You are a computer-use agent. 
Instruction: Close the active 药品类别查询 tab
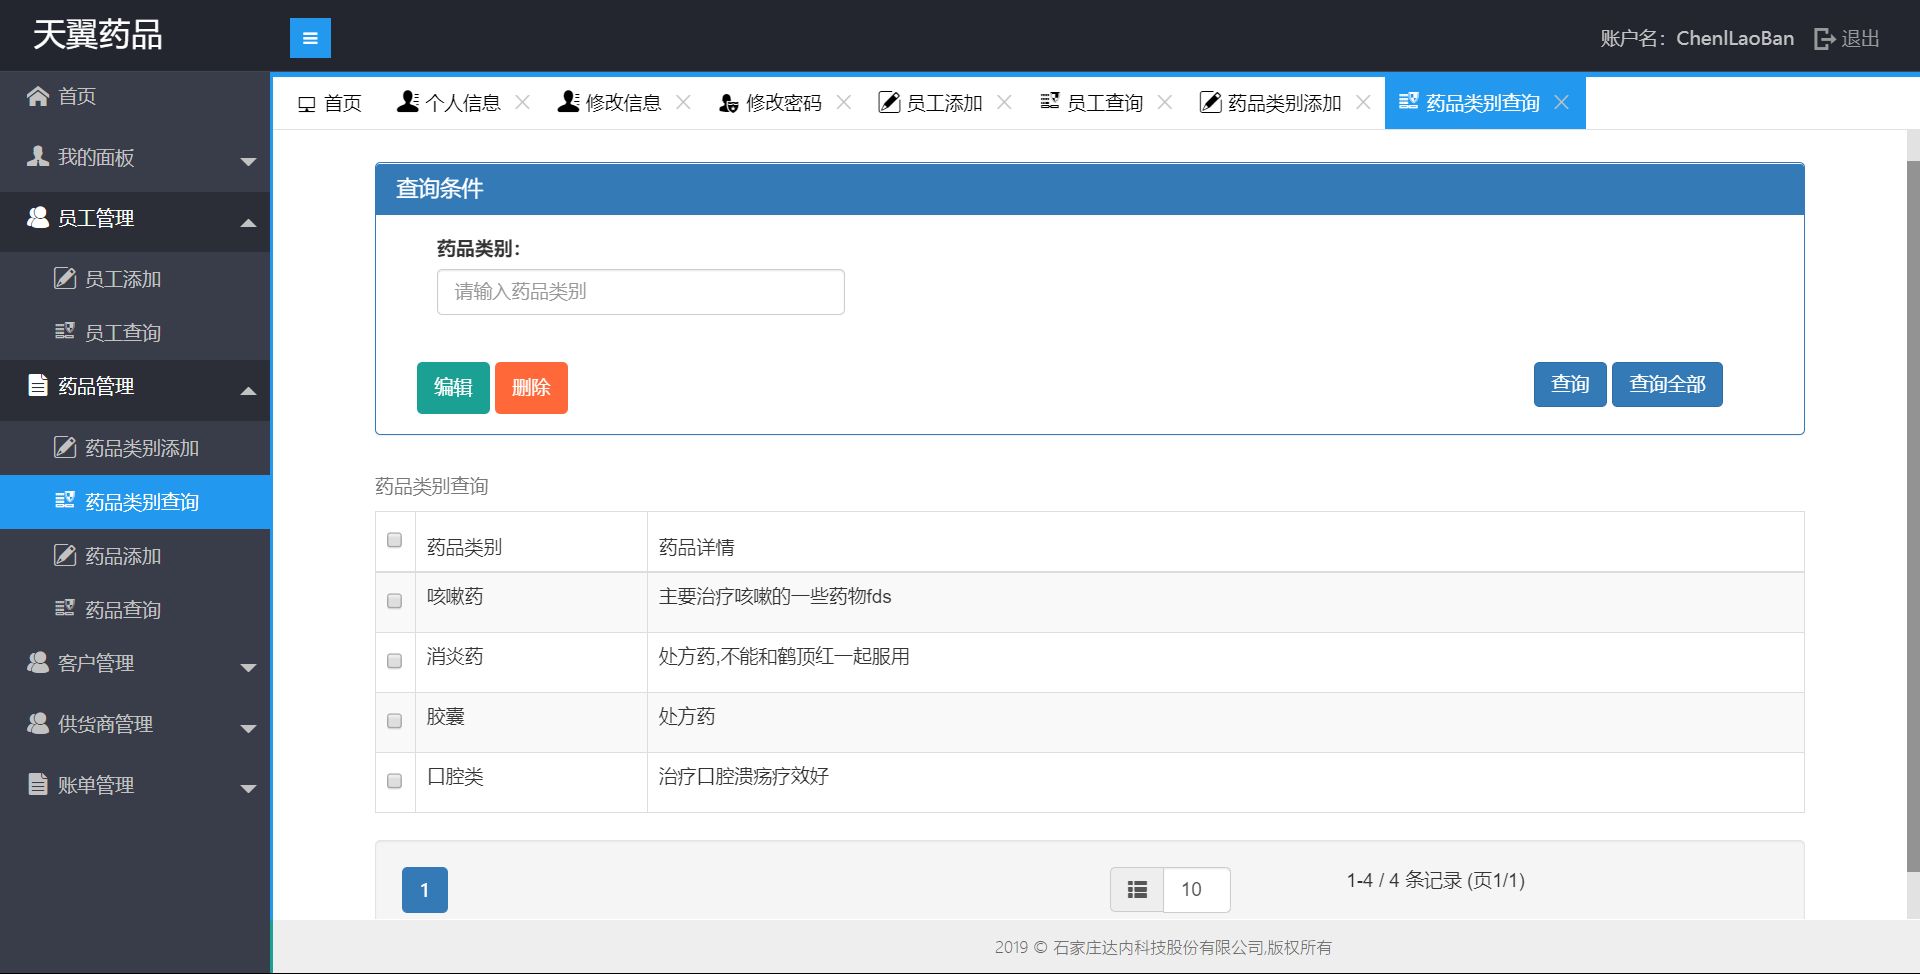1562,102
